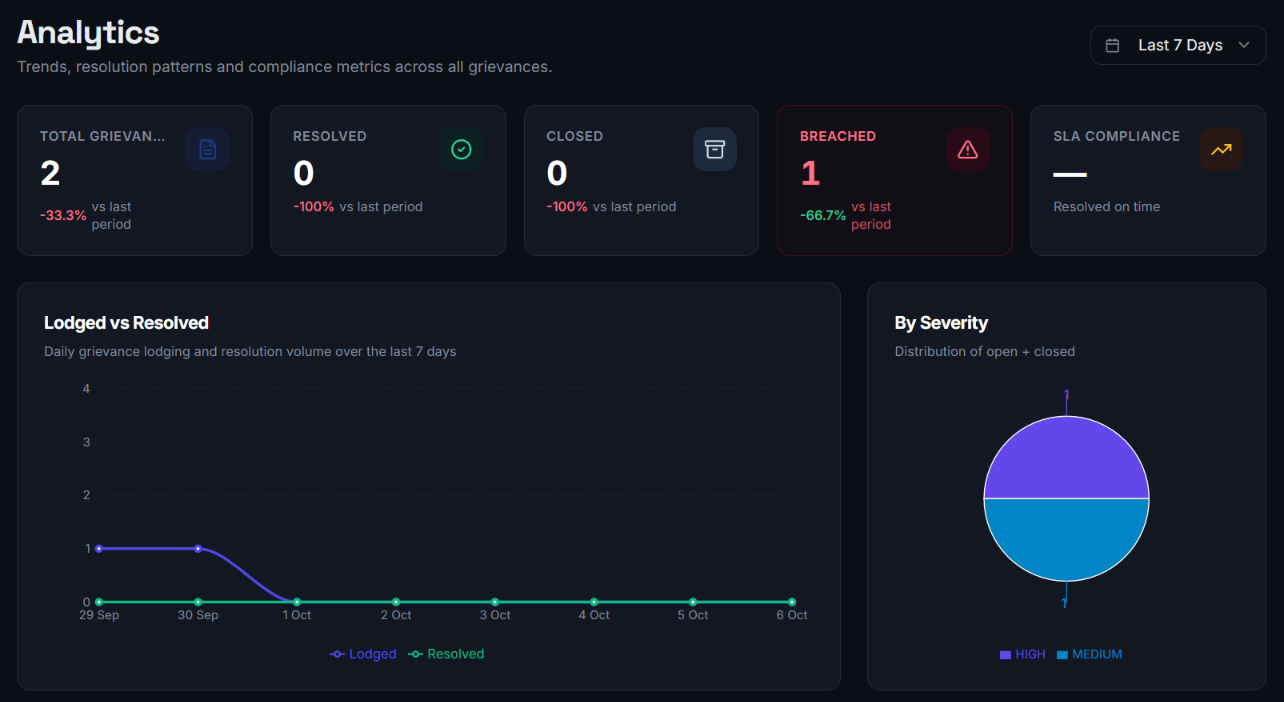Click the Breached count value 1
Viewport: 1284px width, 702px height.
810,174
